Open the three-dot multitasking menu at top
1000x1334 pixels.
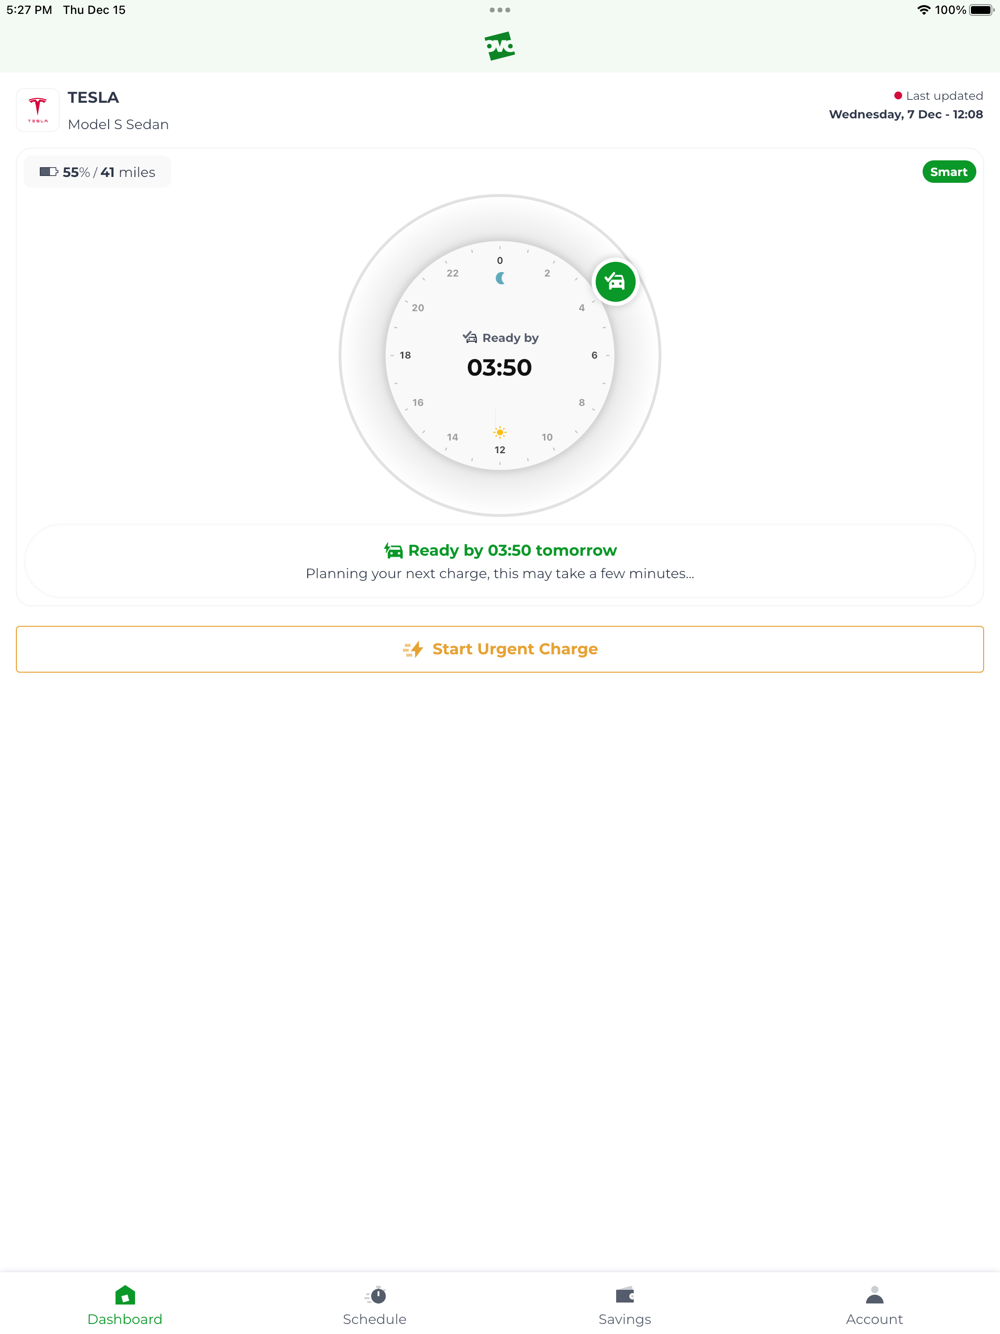point(500,10)
